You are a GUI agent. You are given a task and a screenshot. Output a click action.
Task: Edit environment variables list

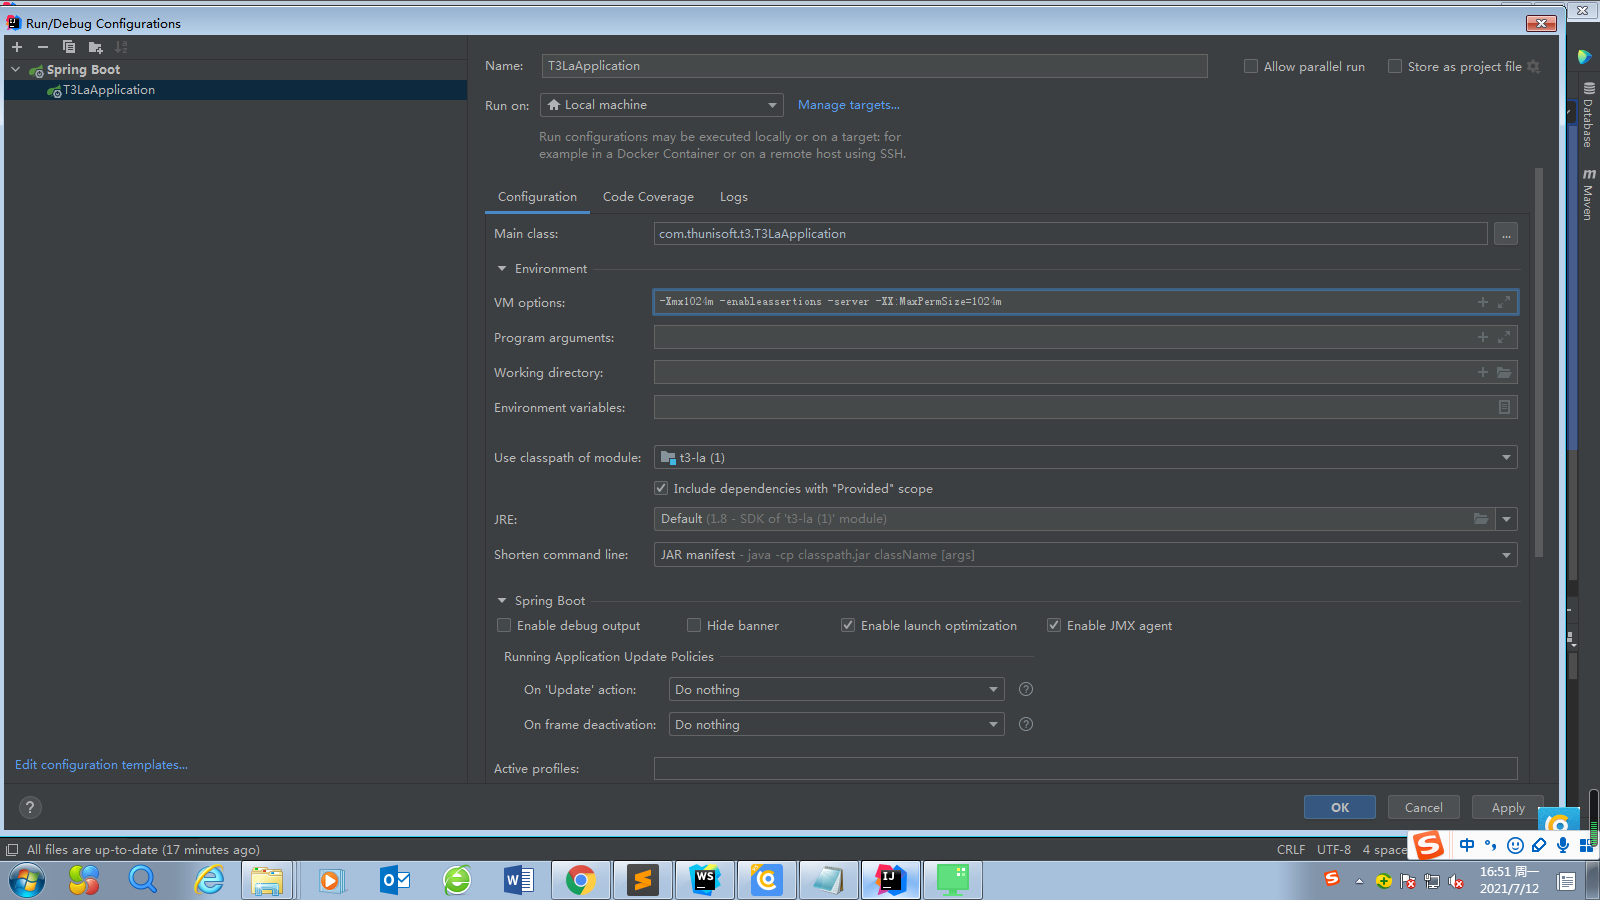coord(1504,407)
